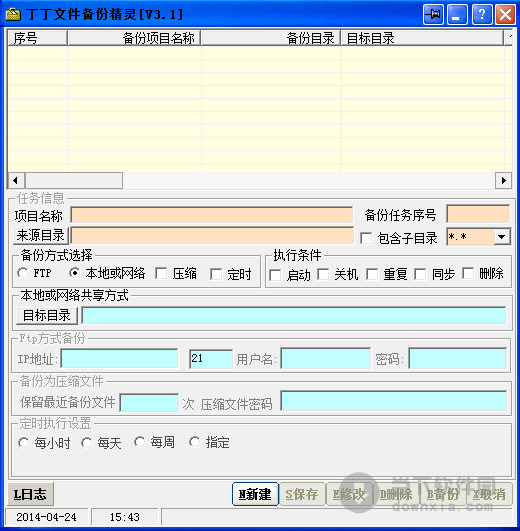Click the app icon in the title bar
Image resolution: width=520 pixels, height=531 pixels.
(13, 14)
